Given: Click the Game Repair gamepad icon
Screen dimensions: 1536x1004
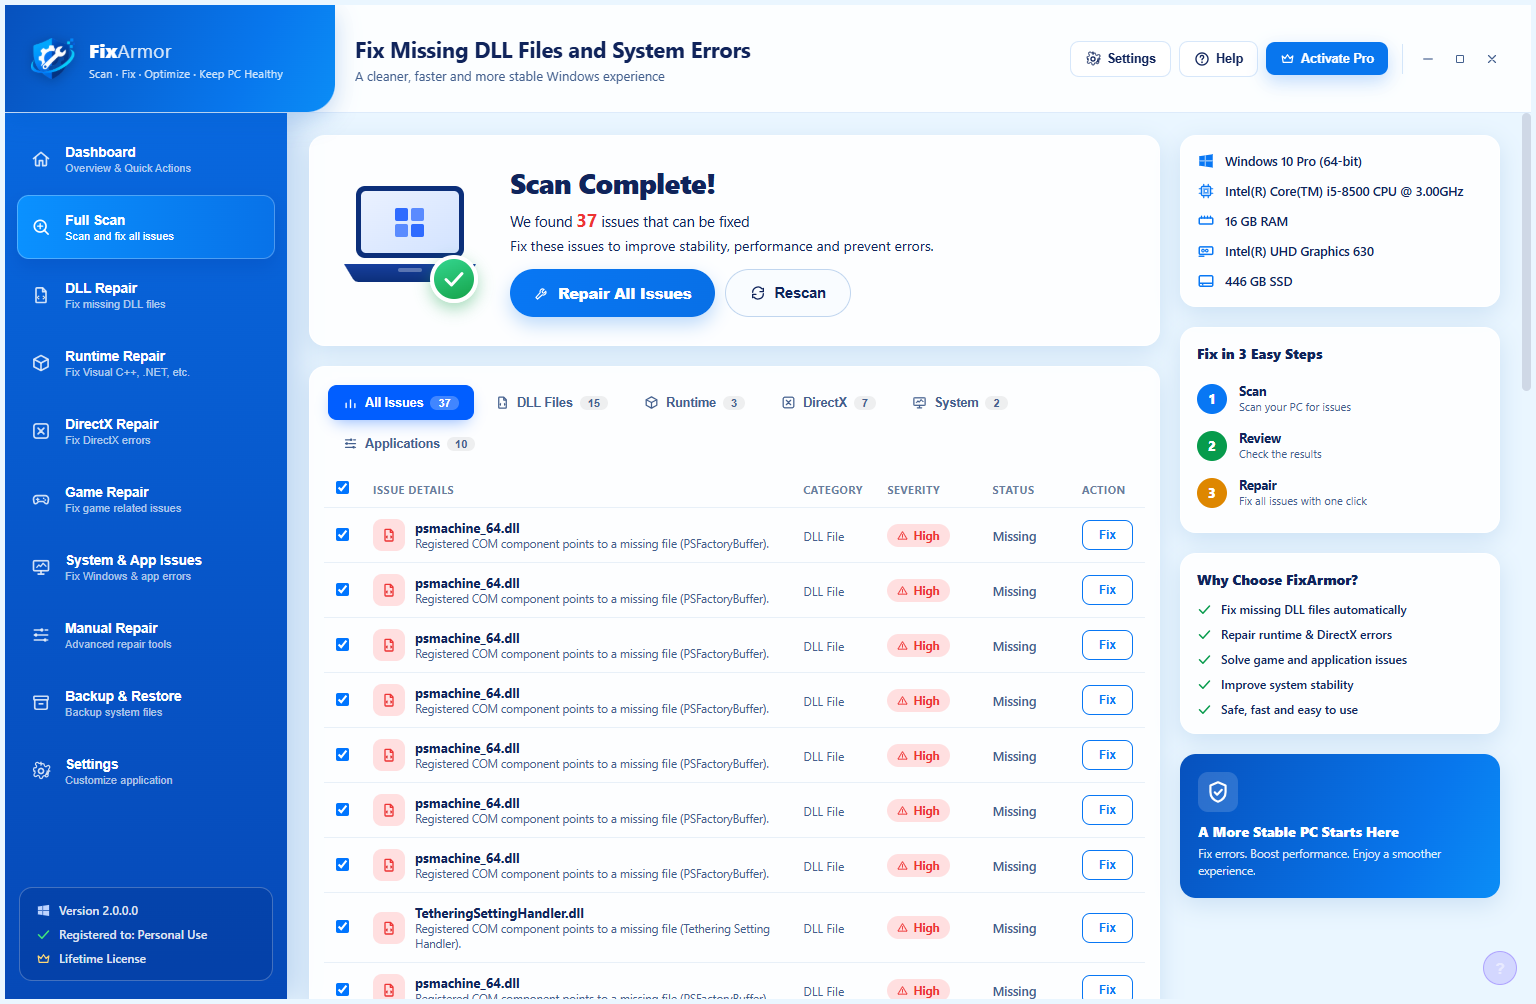Looking at the screenshot, I should point(41,500).
